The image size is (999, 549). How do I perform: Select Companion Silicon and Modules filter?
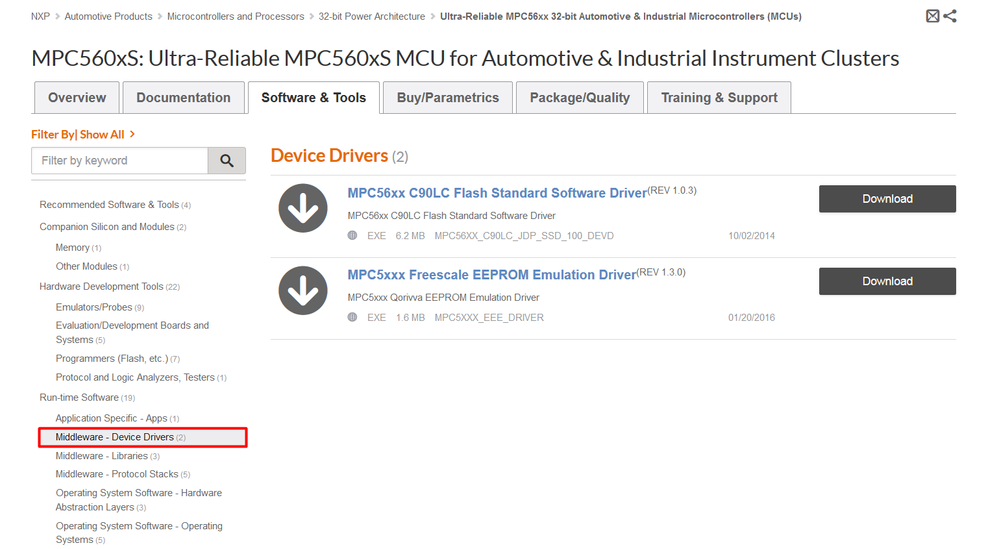[x=106, y=227]
